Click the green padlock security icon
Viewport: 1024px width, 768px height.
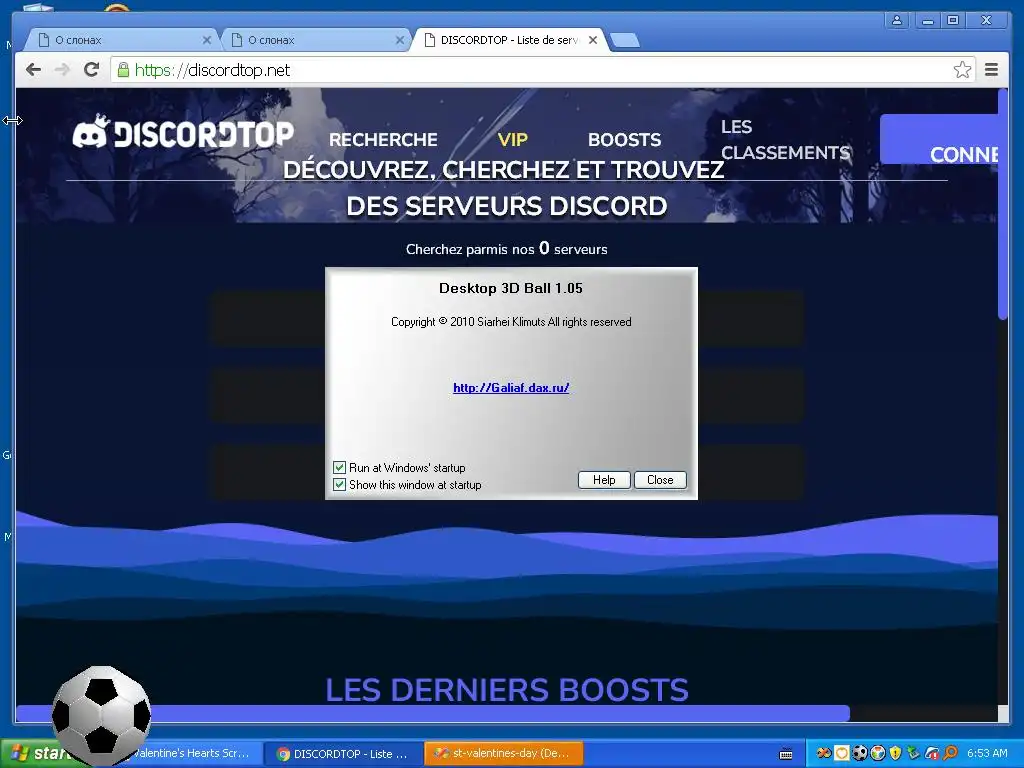(x=123, y=70)
